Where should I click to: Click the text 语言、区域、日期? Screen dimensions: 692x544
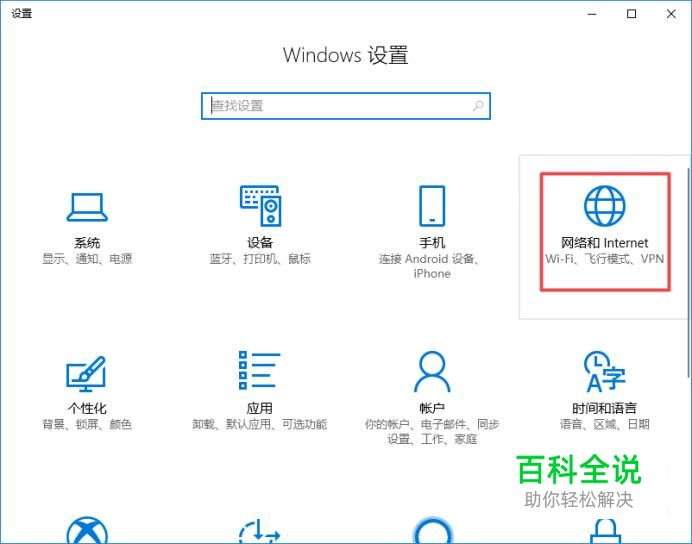[x=605, y=424]
